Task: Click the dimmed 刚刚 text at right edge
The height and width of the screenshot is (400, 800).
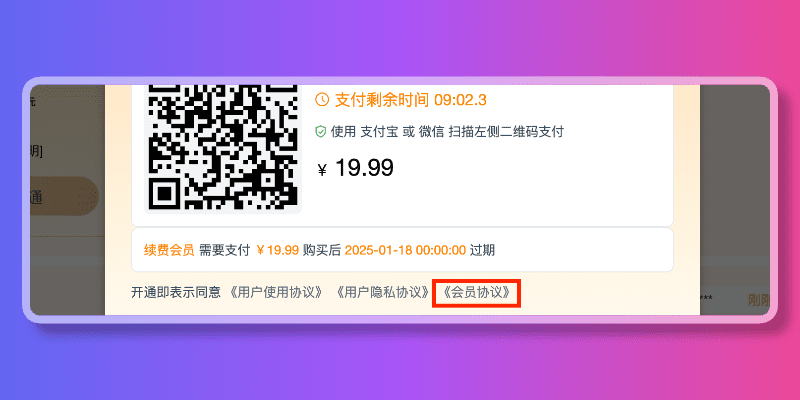Action: pyautogui.click(x=759, y=300)
